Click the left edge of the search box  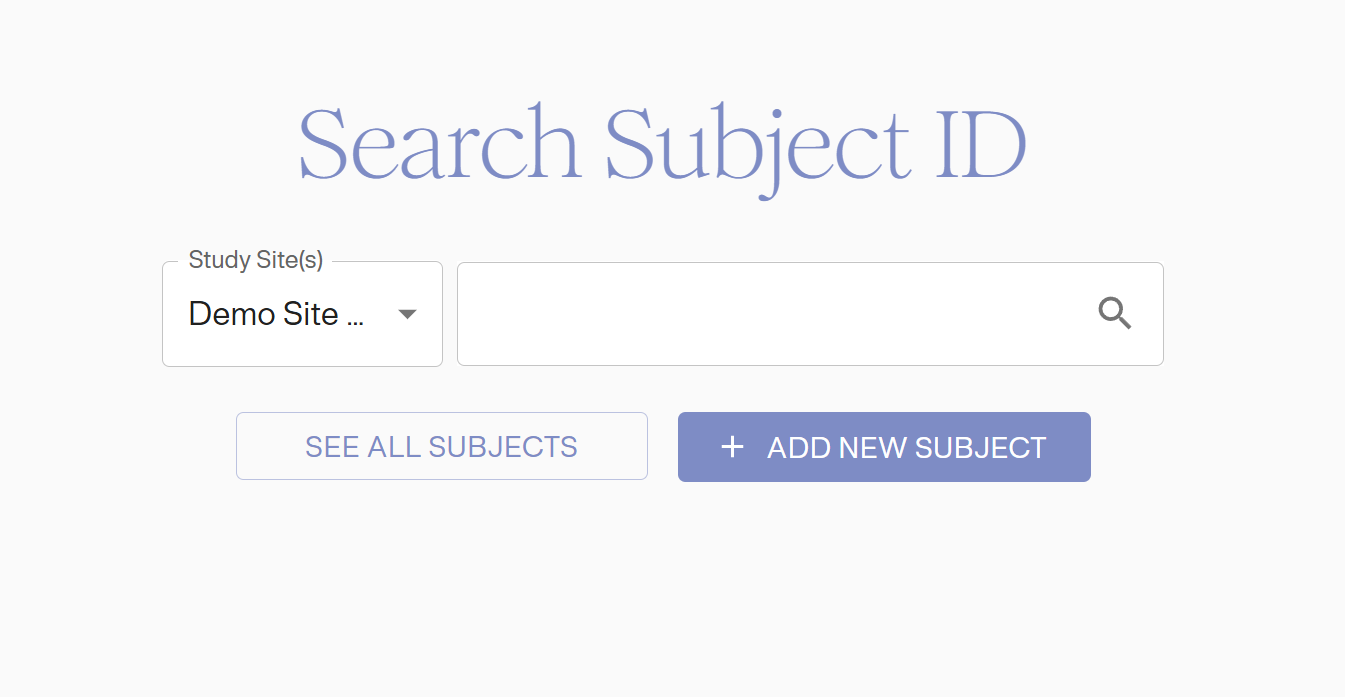coord(472,314)
